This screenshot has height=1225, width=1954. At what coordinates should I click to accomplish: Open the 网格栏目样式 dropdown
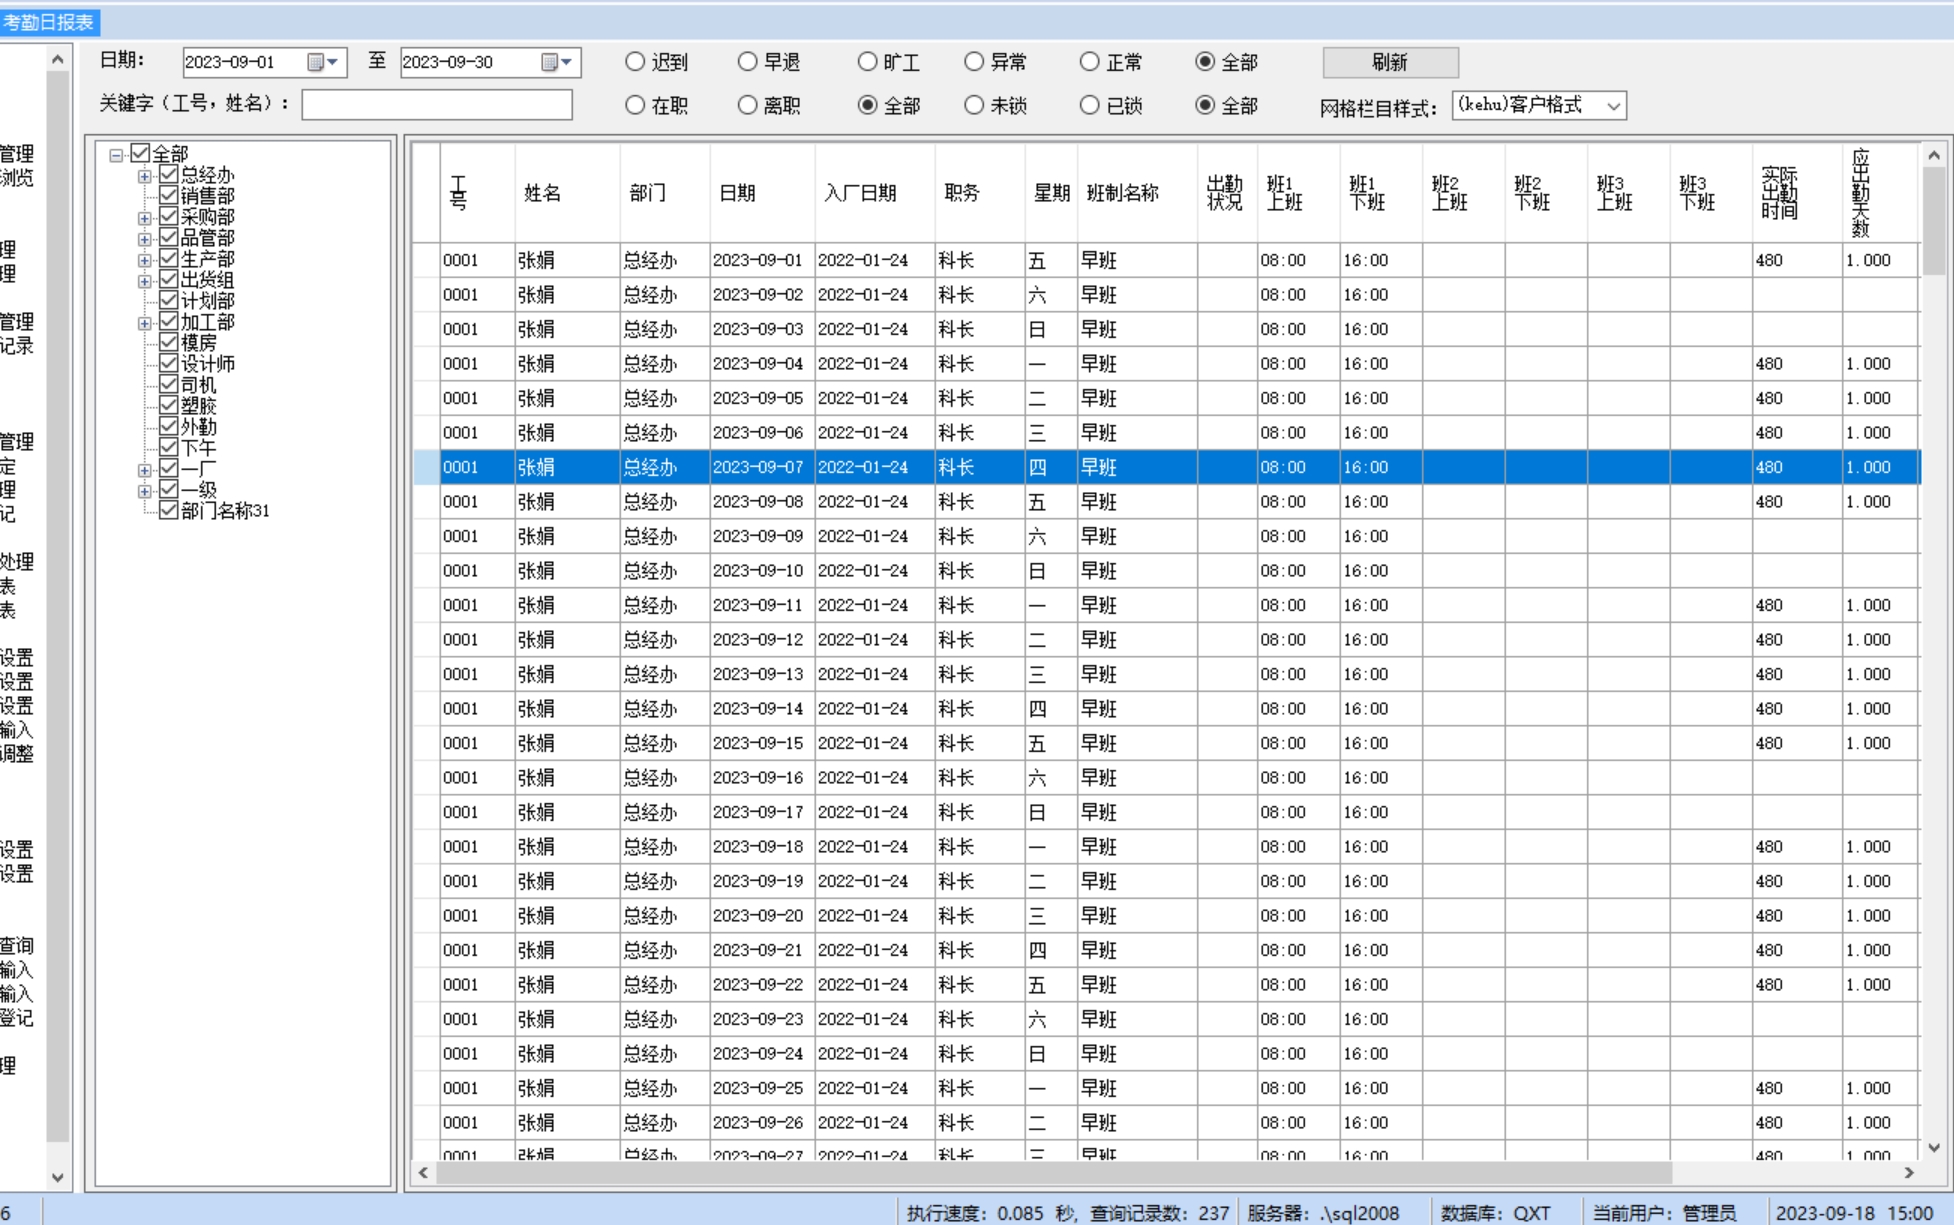point(1612,106)
